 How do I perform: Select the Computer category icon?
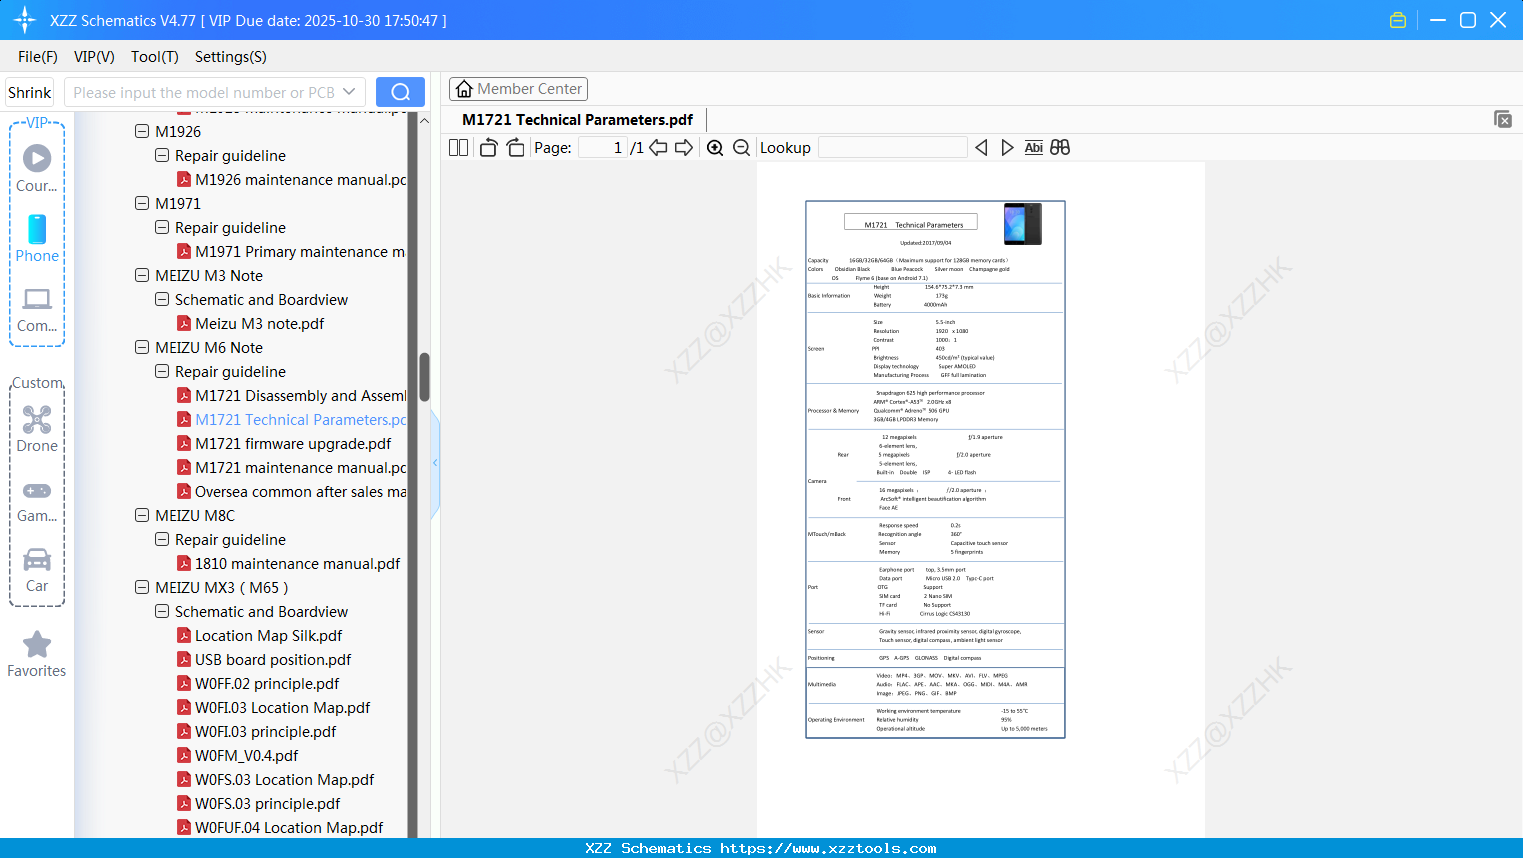click(37, 309)
